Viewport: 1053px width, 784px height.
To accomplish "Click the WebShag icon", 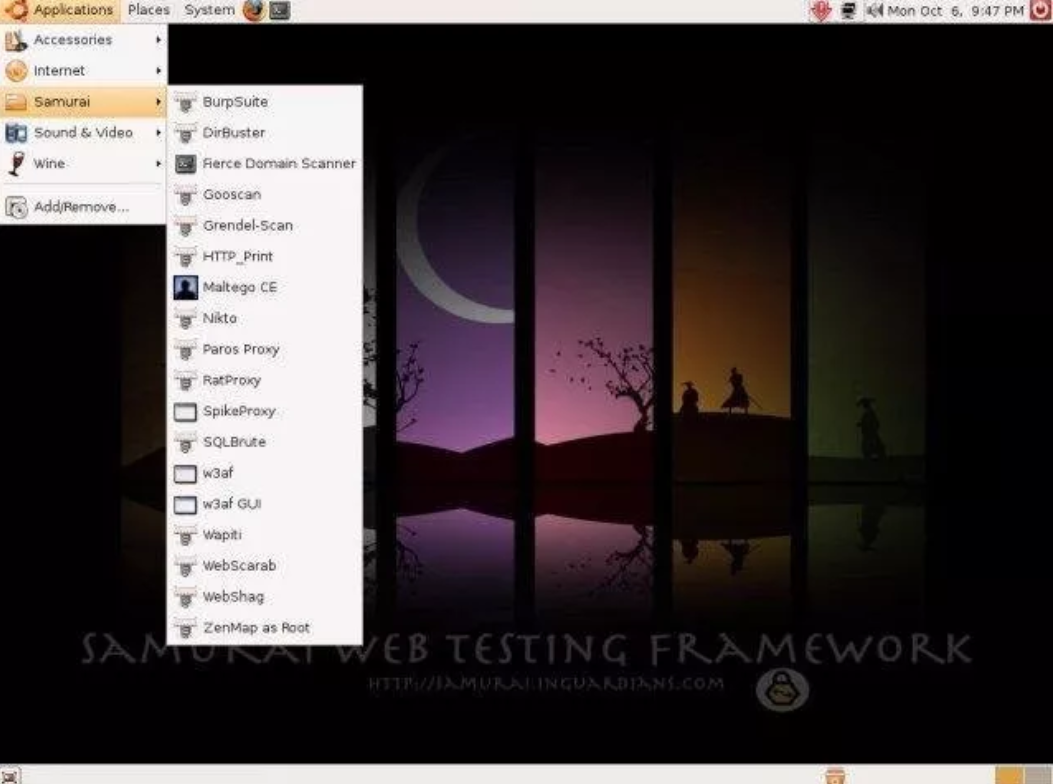I will point(185,597).
